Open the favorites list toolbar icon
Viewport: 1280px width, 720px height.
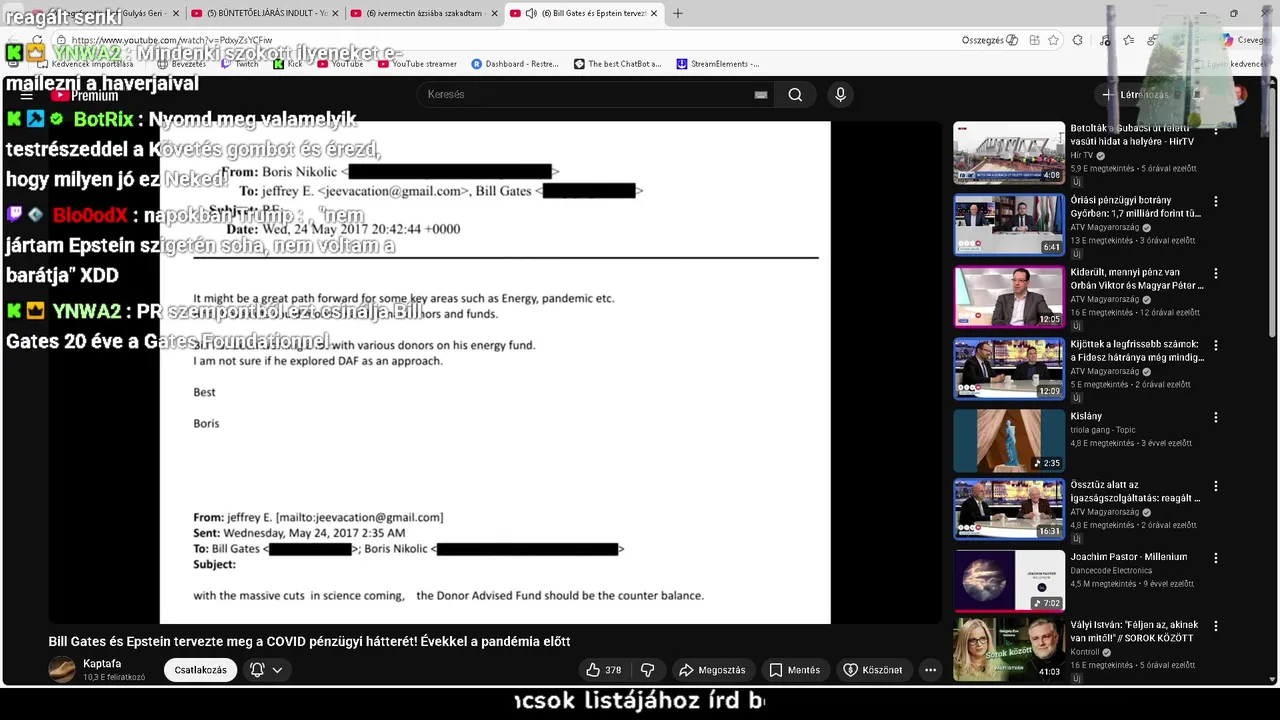(1128, 40)
